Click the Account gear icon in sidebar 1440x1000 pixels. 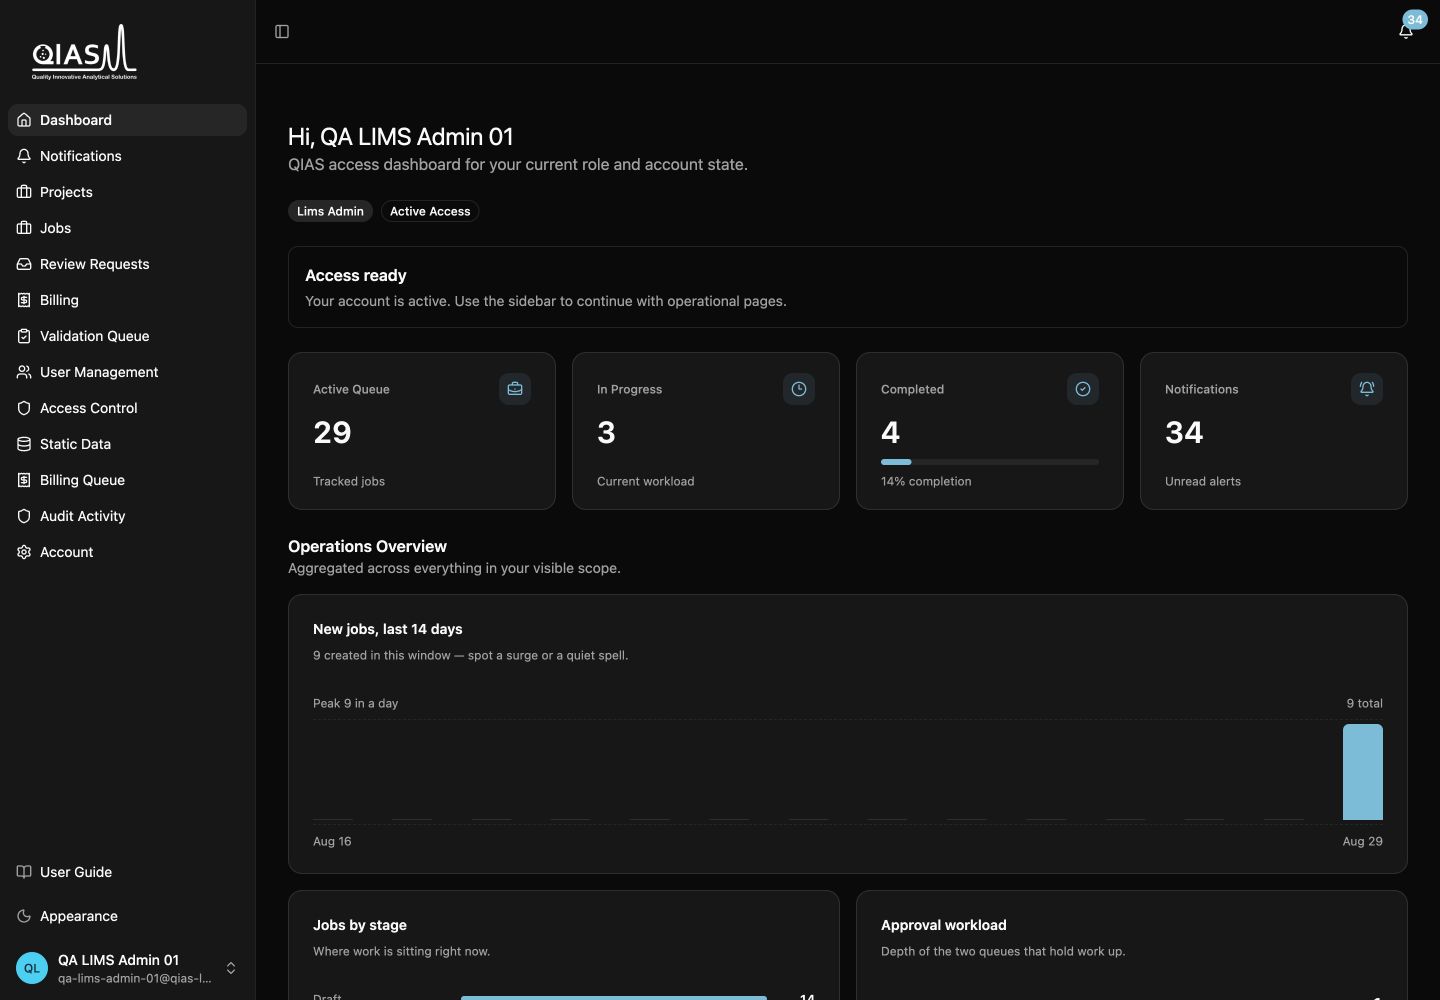tap(24, 552)
